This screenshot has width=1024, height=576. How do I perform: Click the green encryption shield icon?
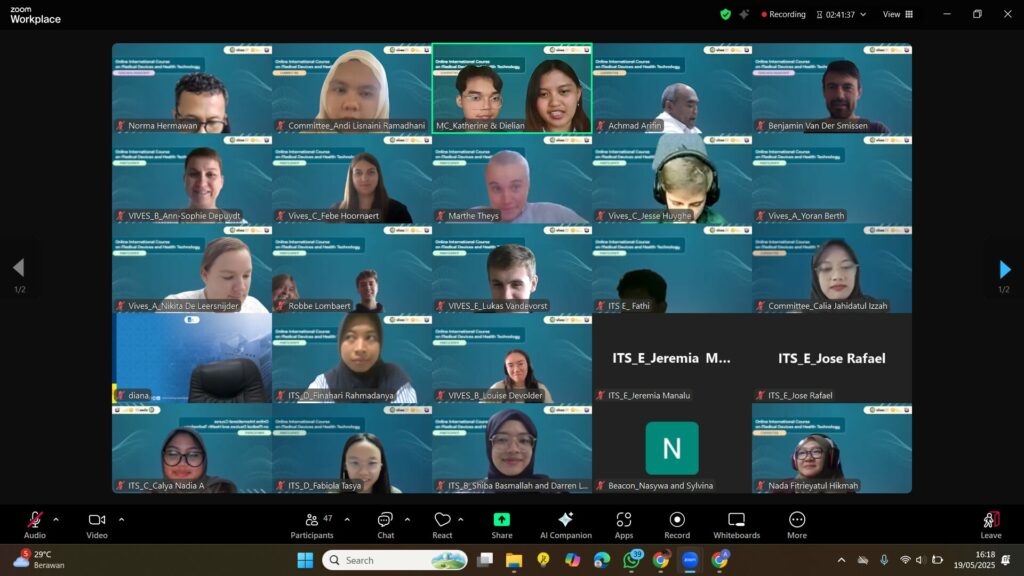(x=726, y=14)
